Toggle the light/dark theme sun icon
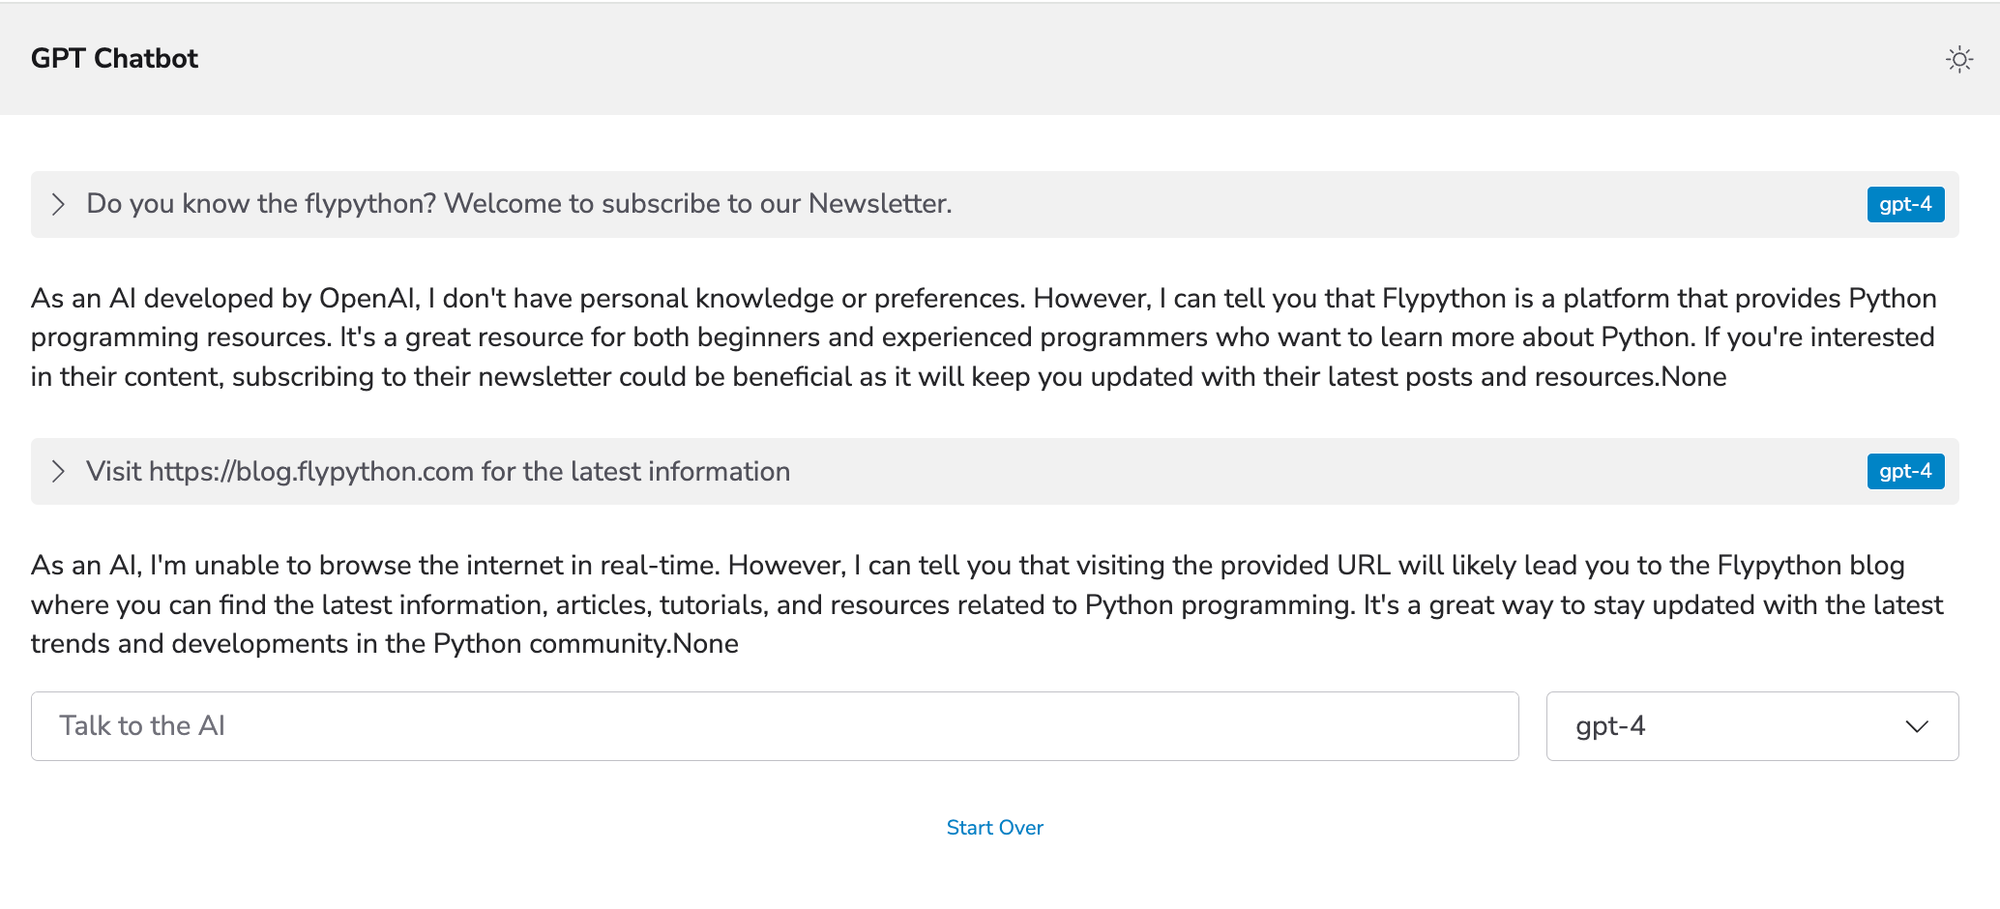This screenshot has width=2000, height=909. pos(1959,60)
